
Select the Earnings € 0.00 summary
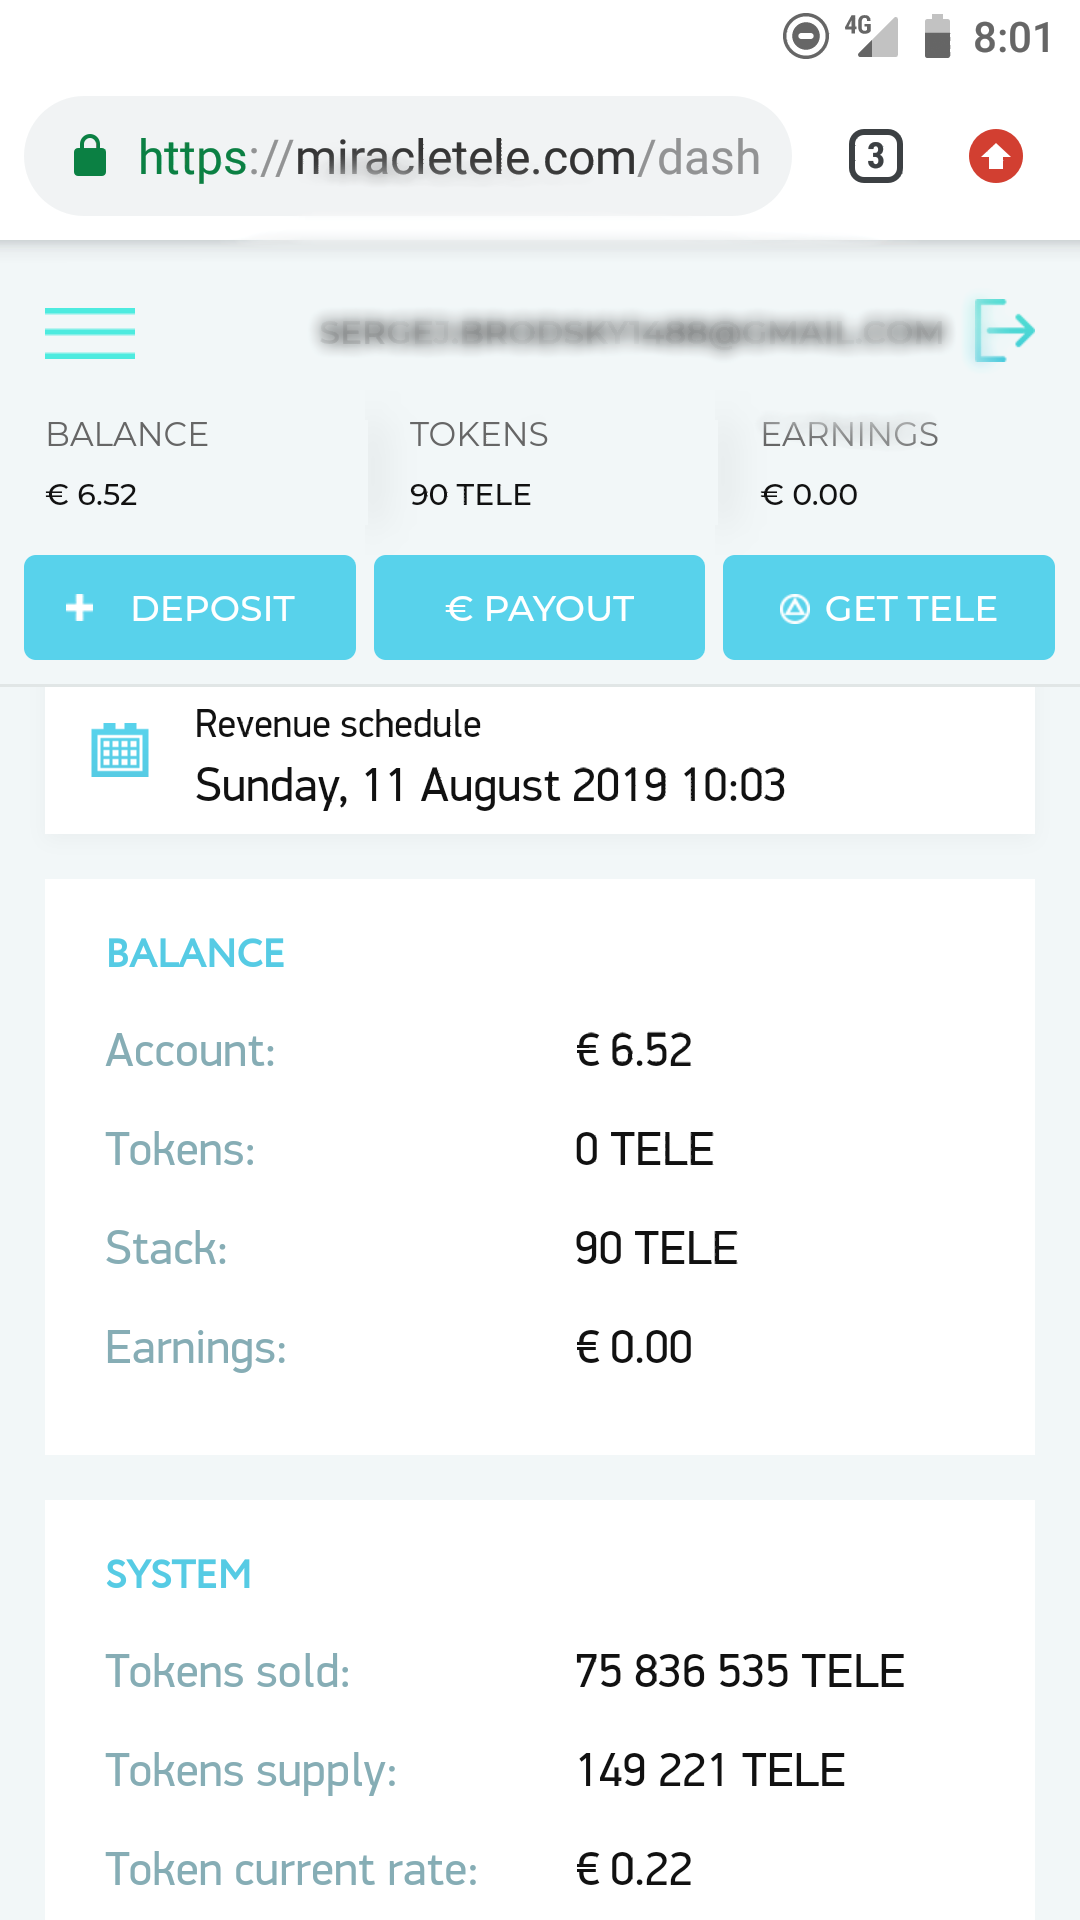(850, 463)
